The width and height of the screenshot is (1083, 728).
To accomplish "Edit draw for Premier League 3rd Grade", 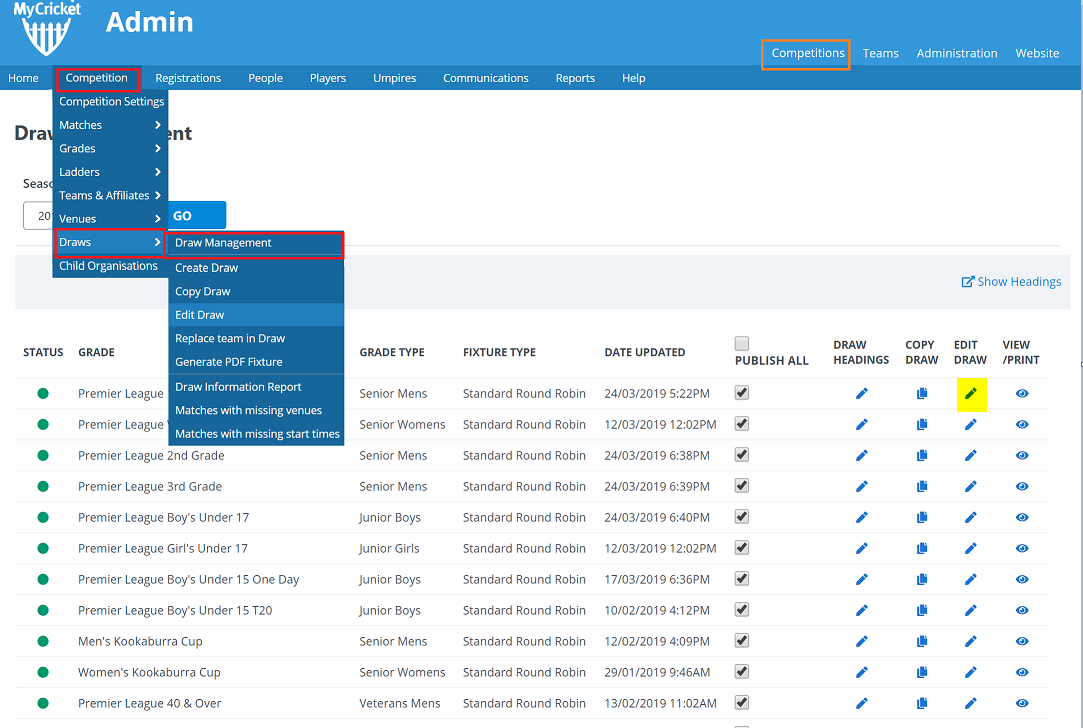I will (x=970, y=487).
